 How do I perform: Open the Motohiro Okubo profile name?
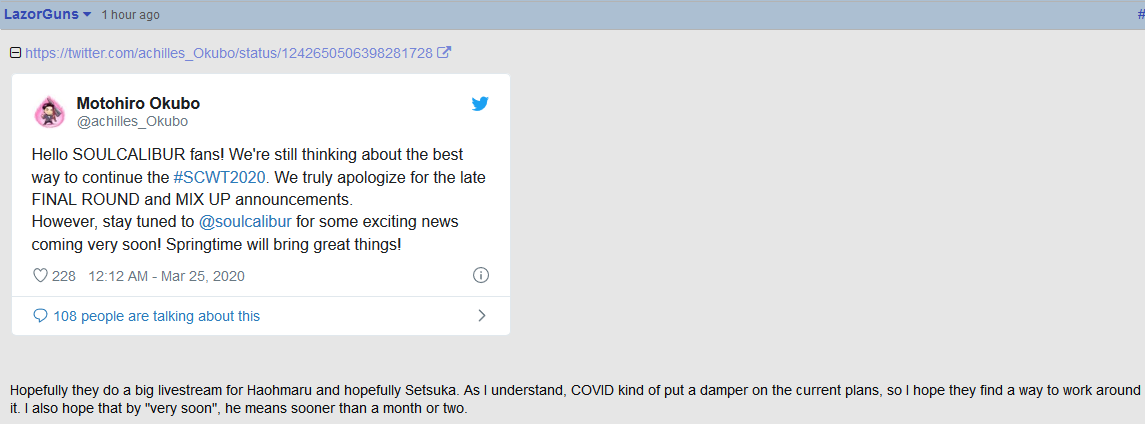coord(138,103)
